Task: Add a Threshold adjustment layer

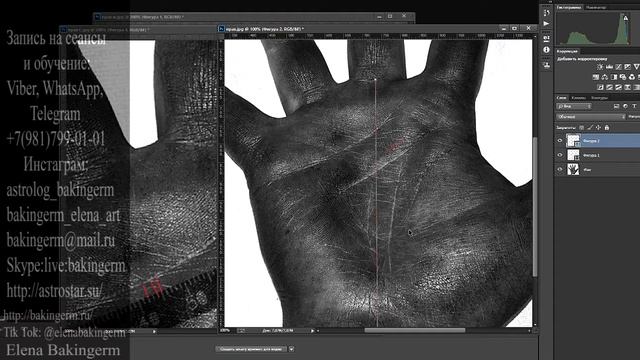Action: click(x=618, y=87)
